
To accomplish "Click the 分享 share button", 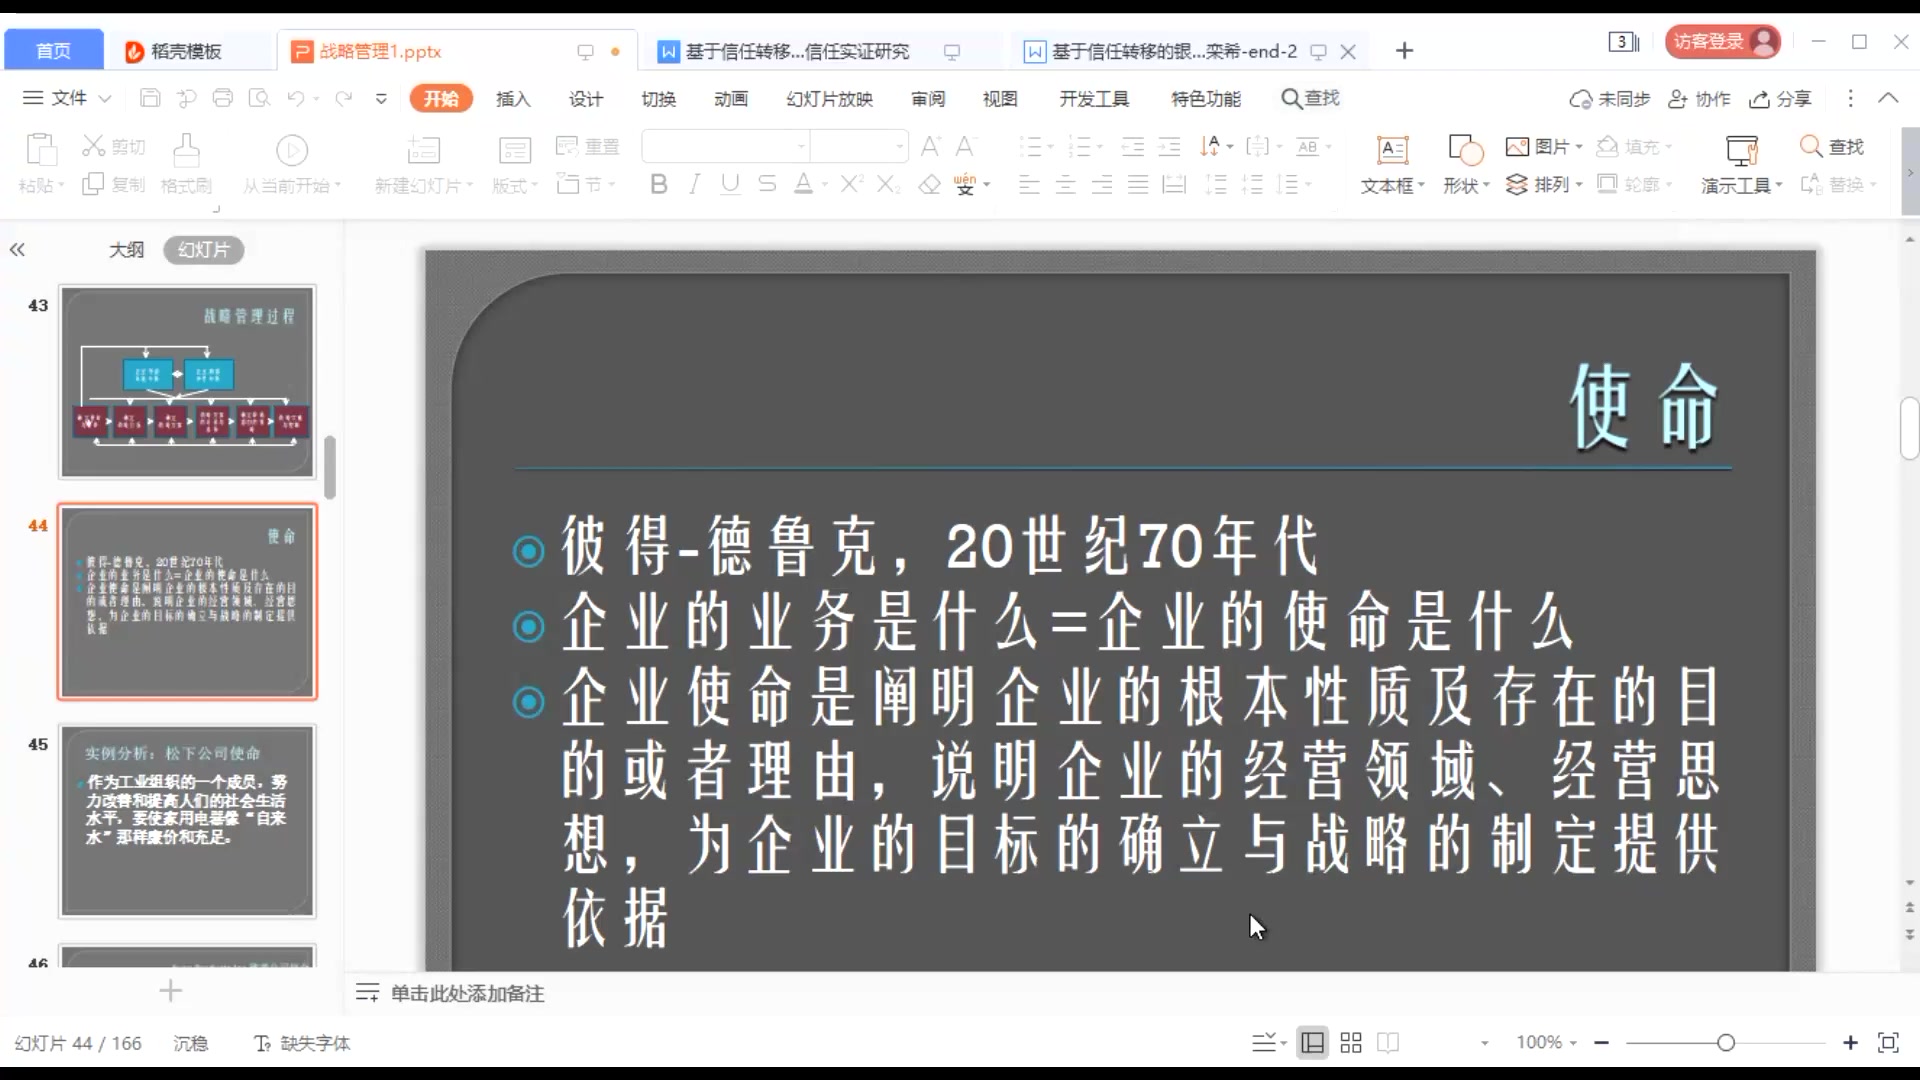I will [1780, 98].
